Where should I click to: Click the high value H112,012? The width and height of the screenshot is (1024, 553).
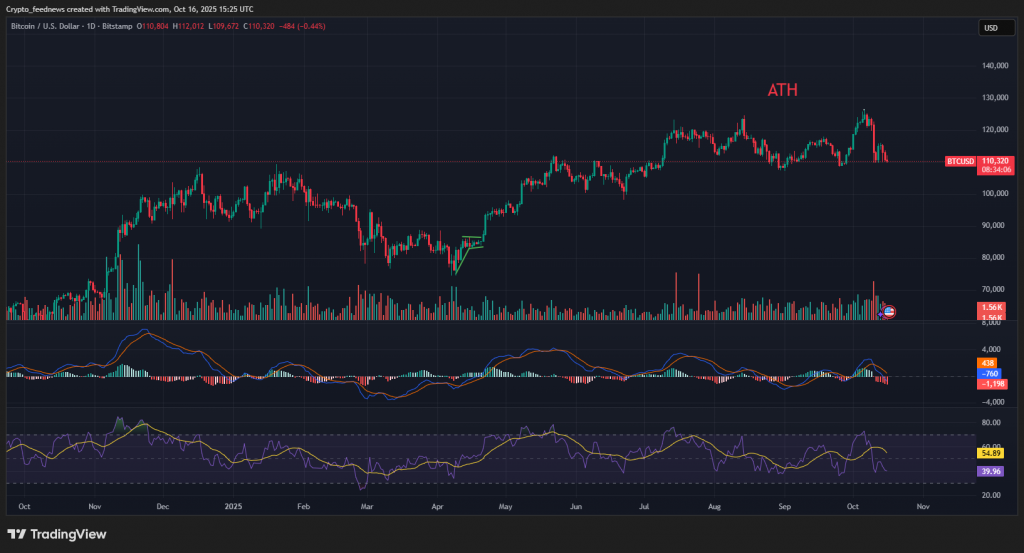pos(188,26)
